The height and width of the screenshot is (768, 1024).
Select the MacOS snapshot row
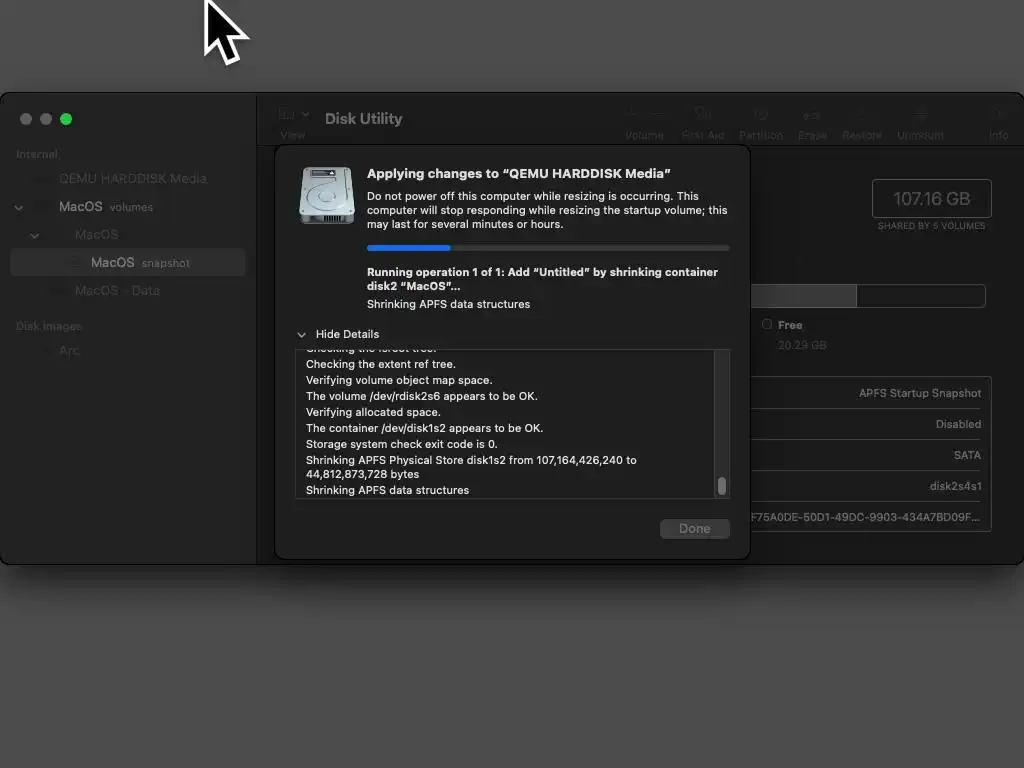(128, 263)
